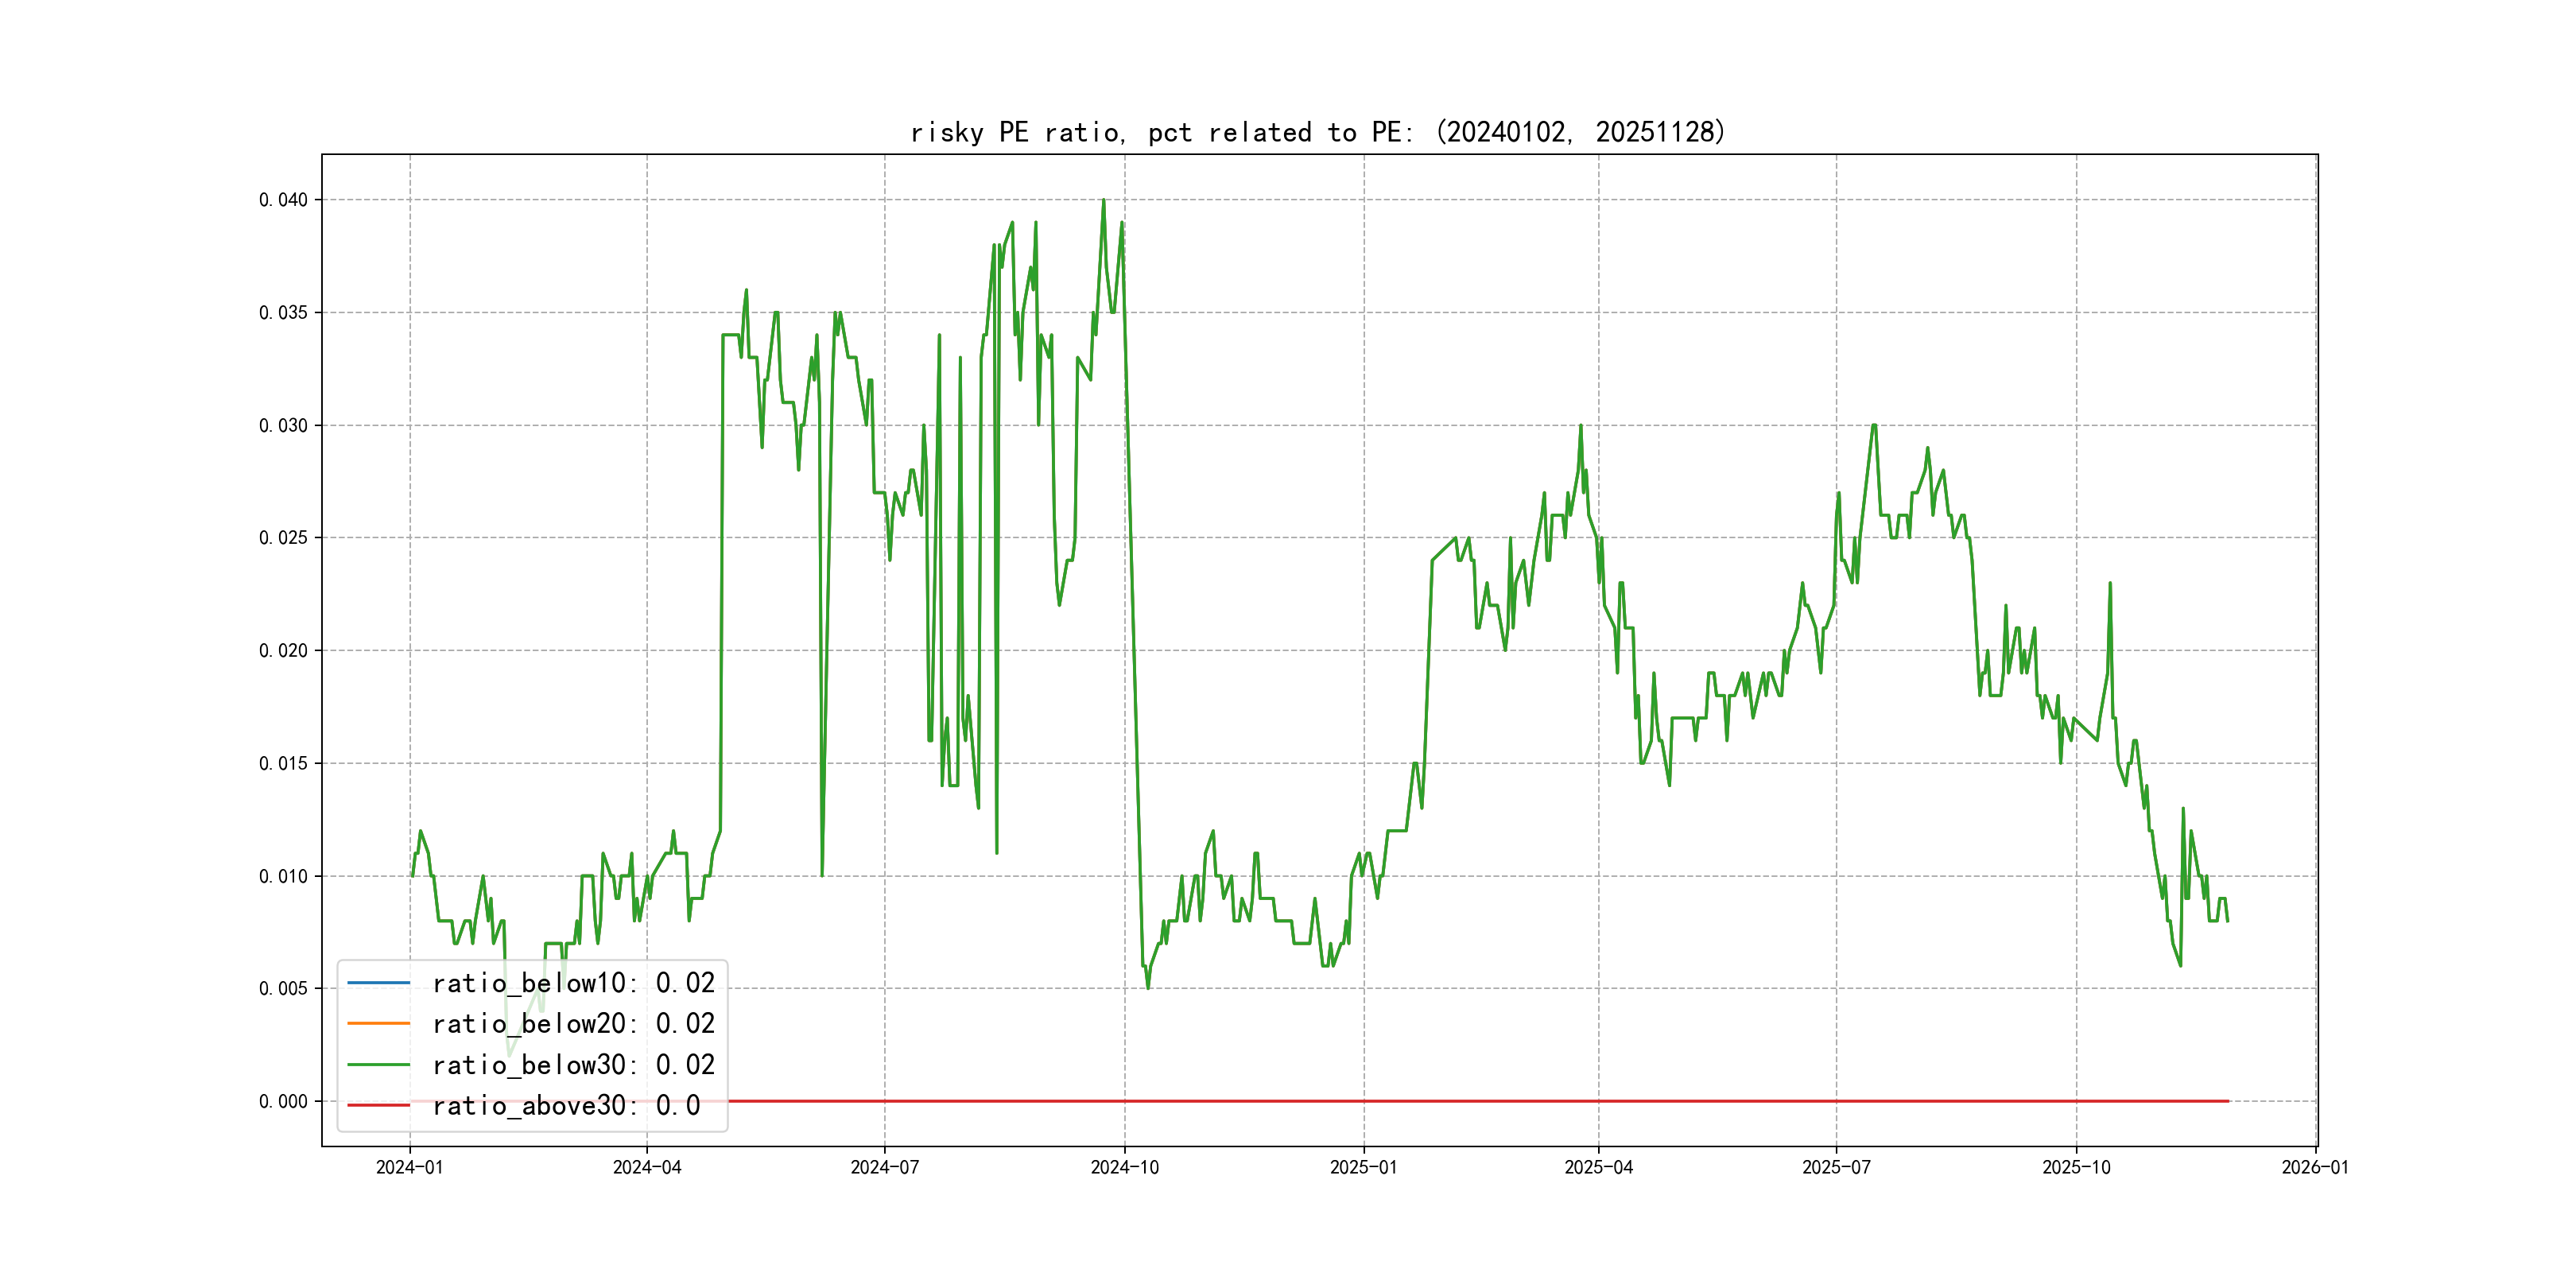Select the 'ratio_above30: 0.0' legend label

[x=566, y=1105]
